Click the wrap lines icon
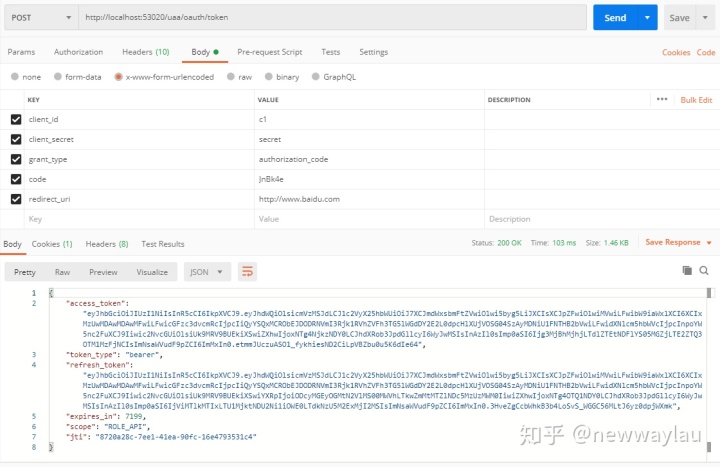720x467 pixels. (x=247, y=272)
